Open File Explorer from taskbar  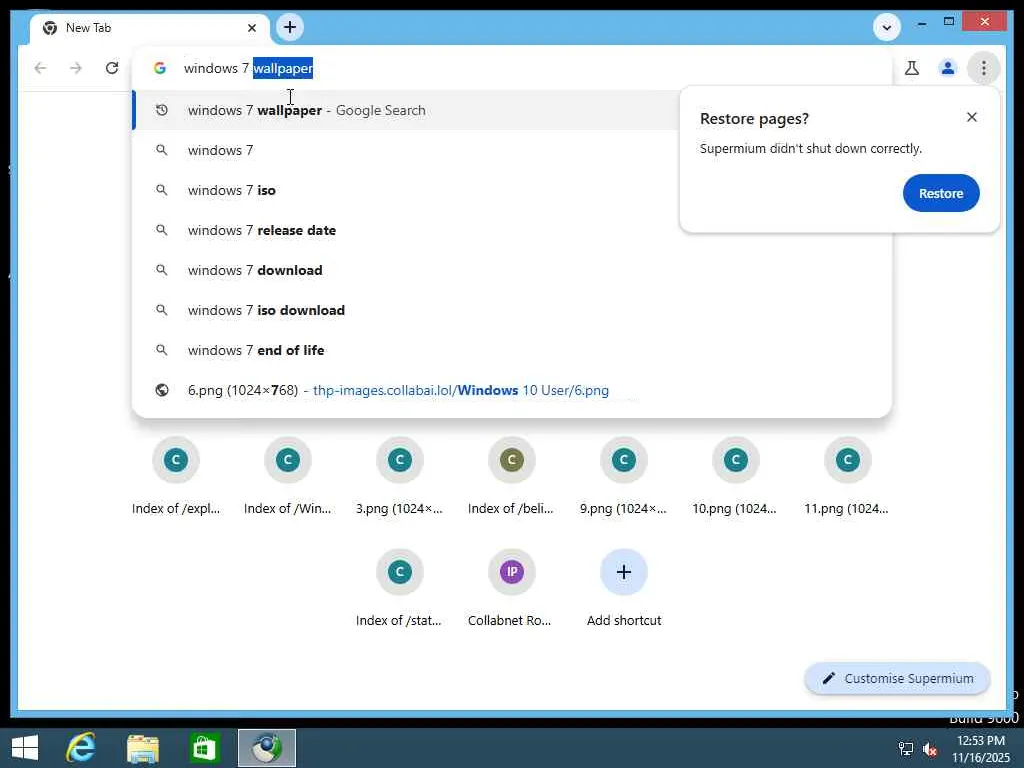click(143, 748)
